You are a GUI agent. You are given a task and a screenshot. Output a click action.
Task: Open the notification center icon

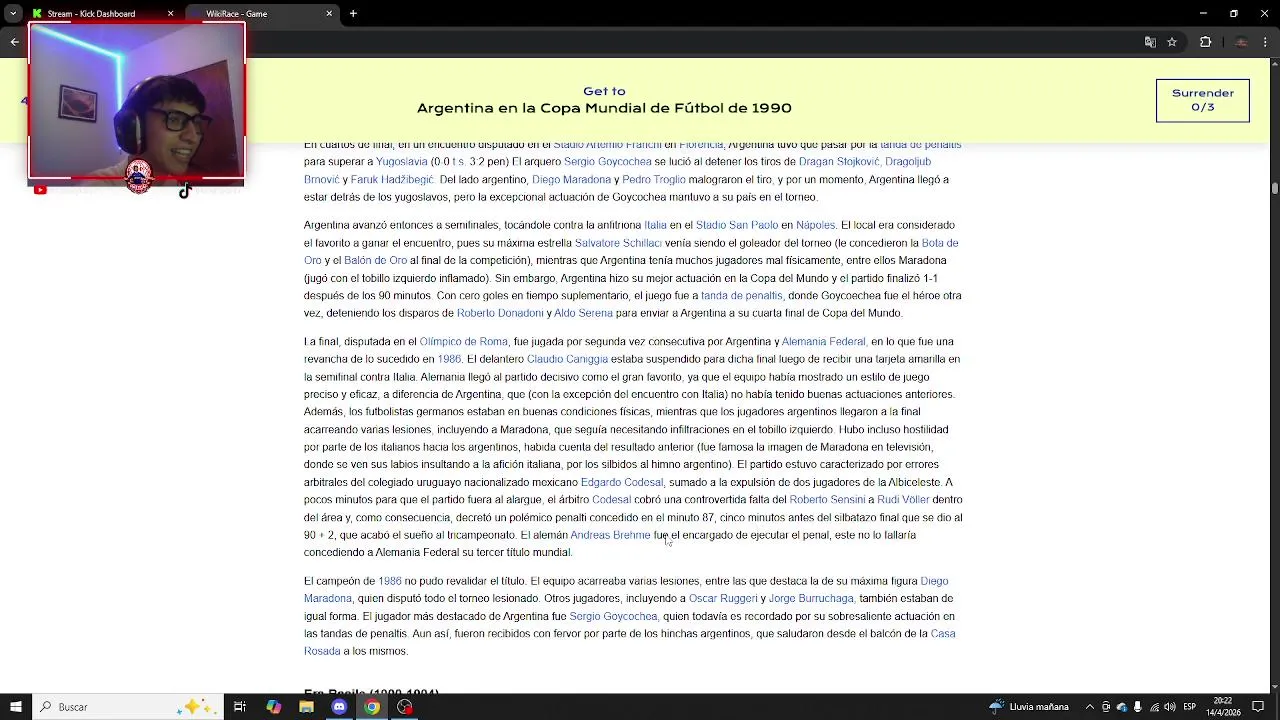(x=1258, y=707)
